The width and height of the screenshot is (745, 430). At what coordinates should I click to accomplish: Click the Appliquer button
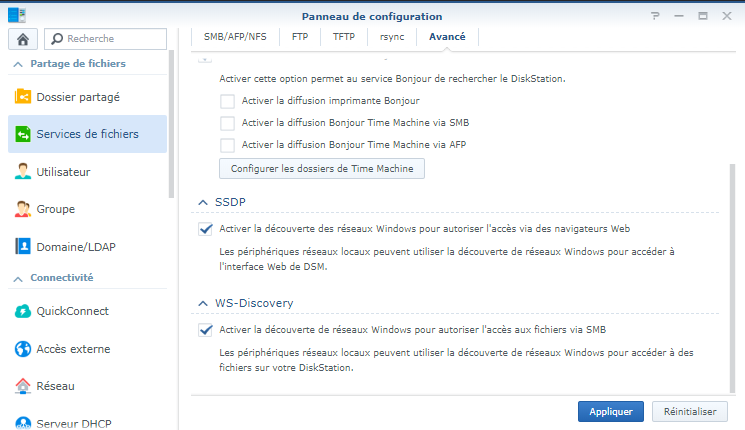click(x=610, y=411)
